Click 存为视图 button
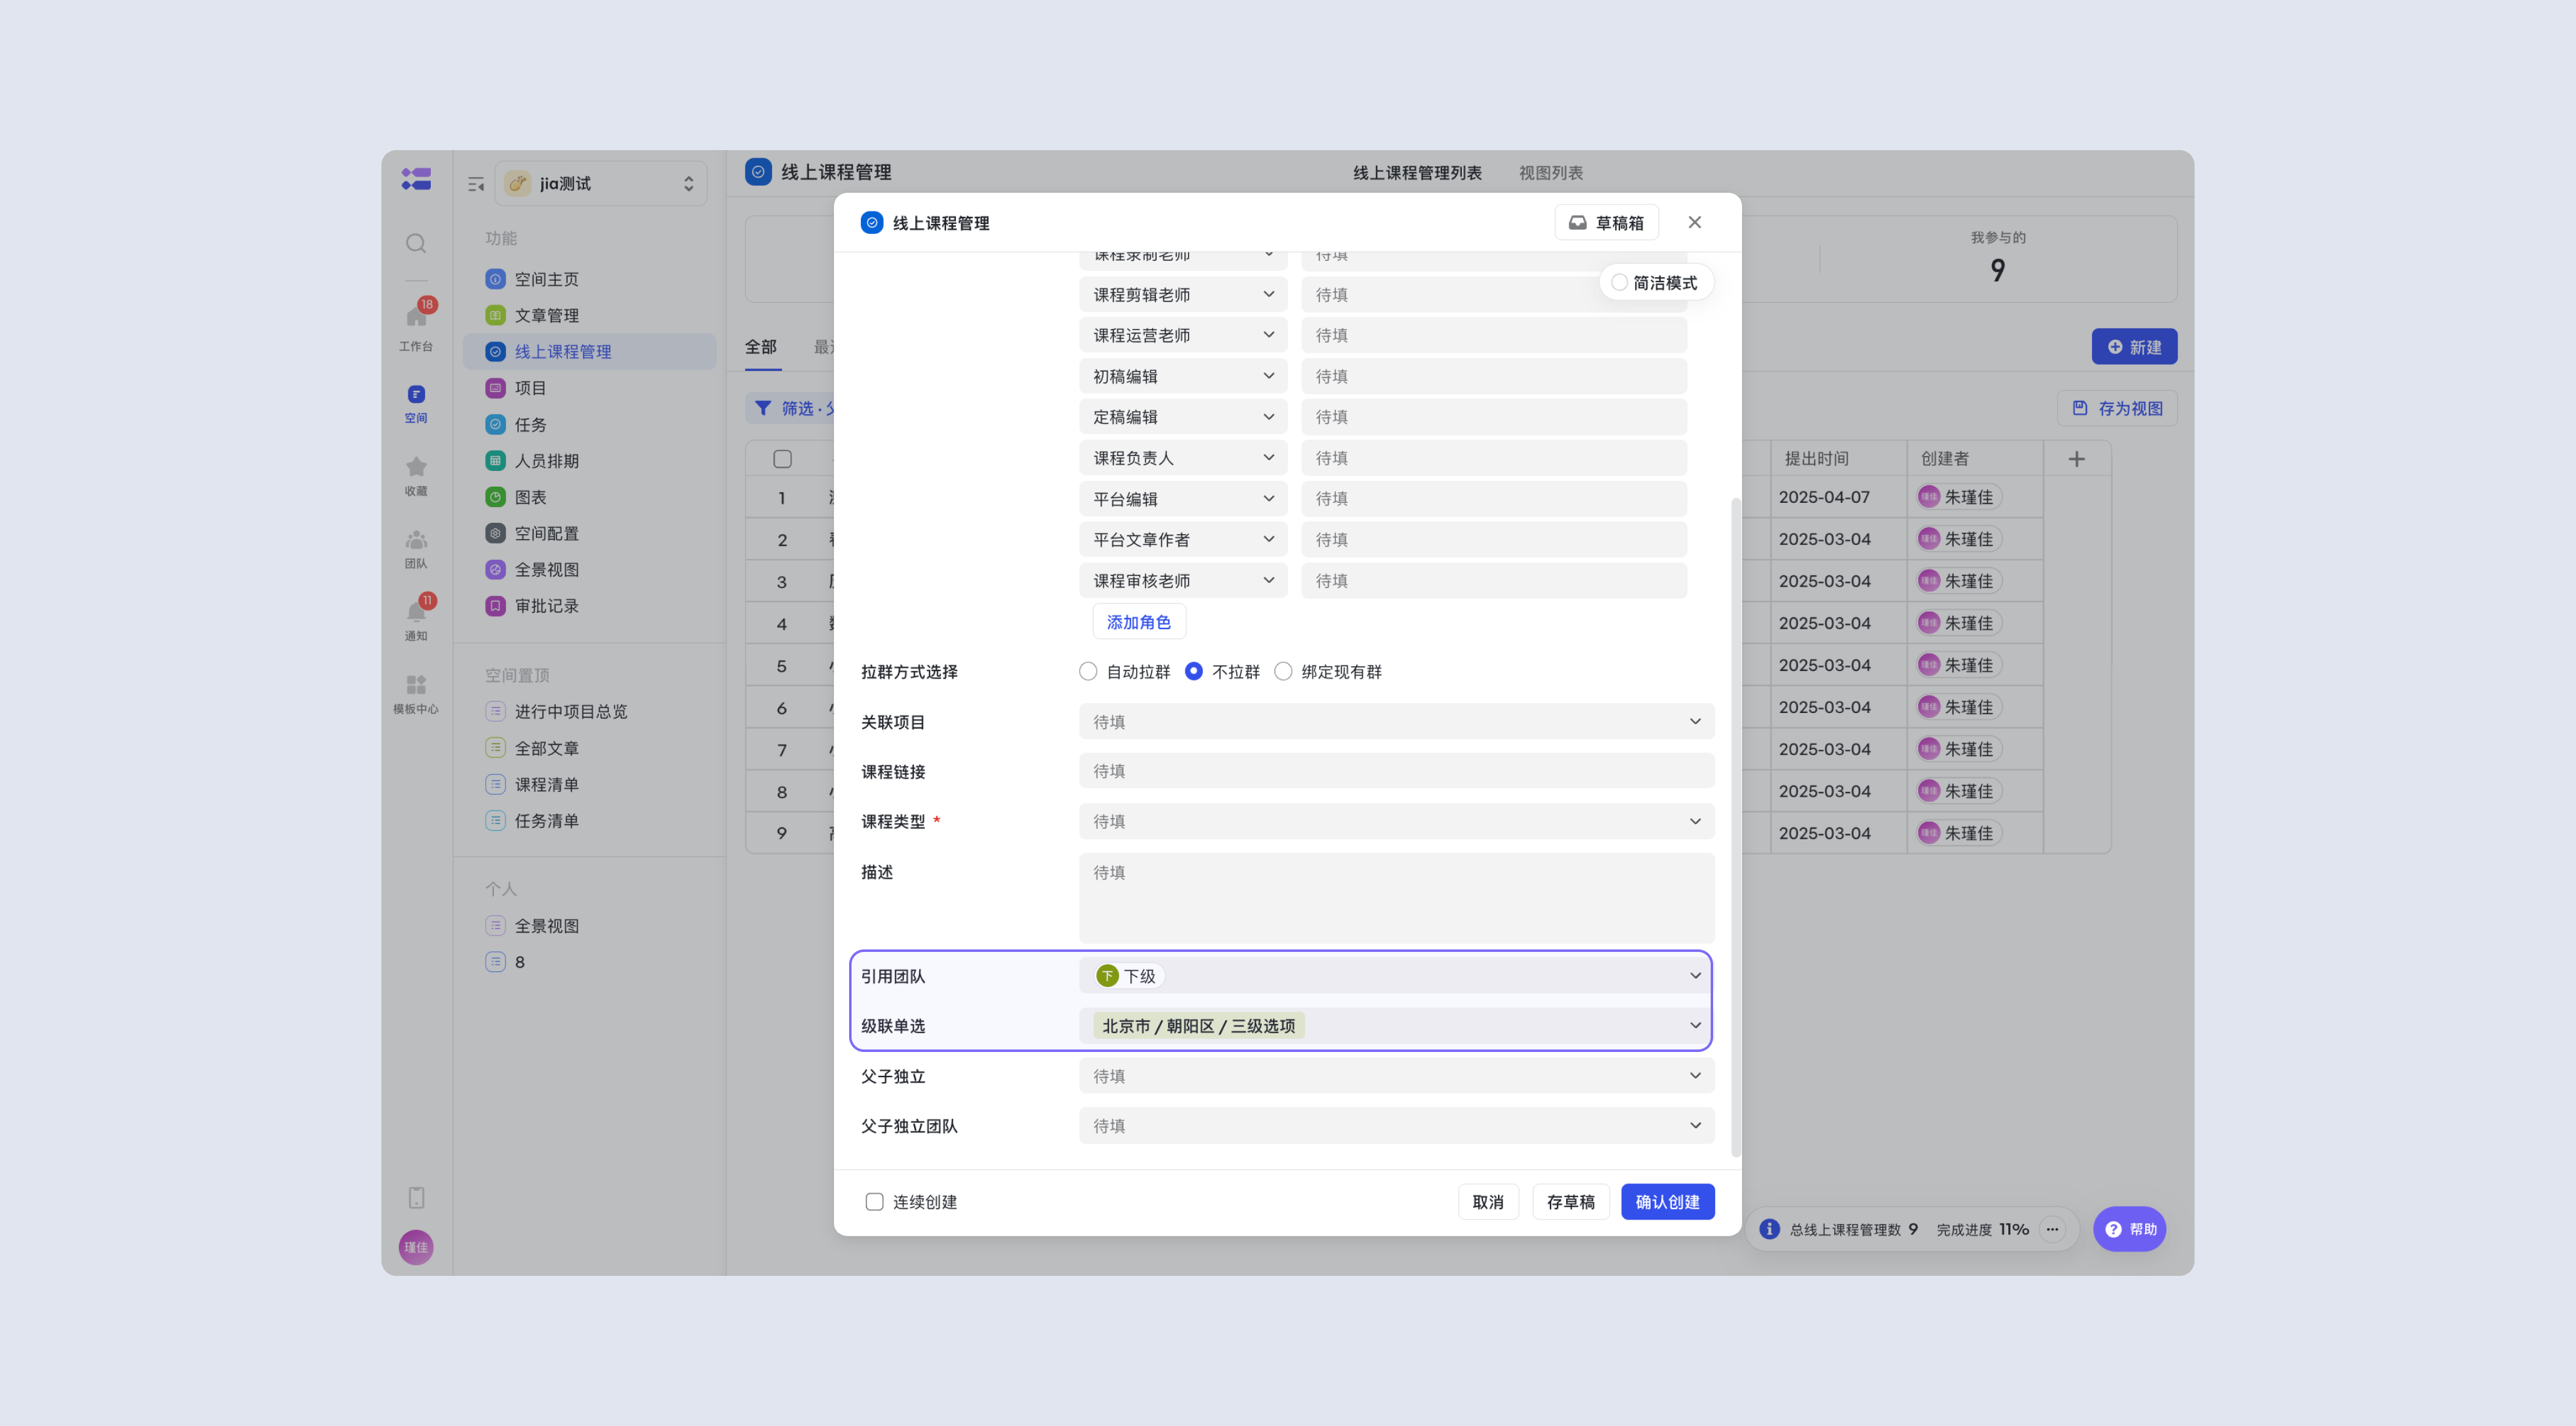The image size is (2576, 1426). click(x=2117, y=408)
